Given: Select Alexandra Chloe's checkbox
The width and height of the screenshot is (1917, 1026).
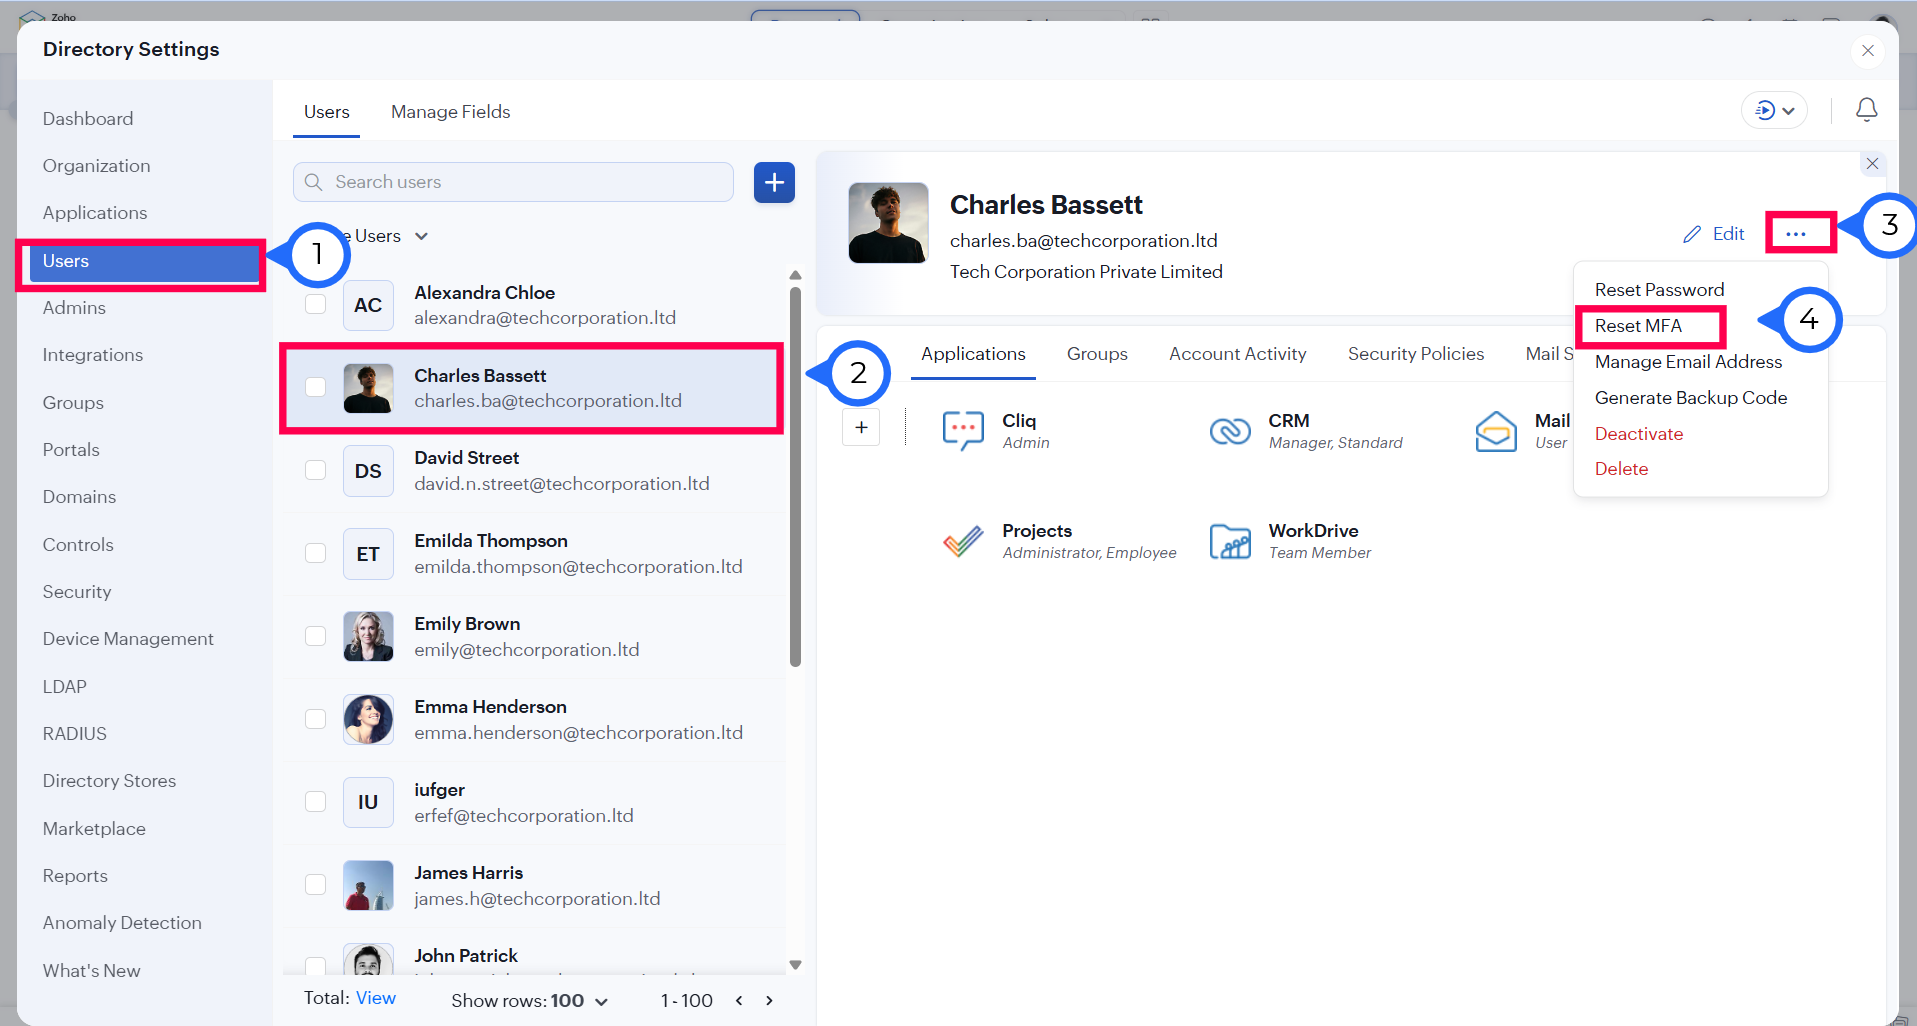Looking at the screenshot, I should click(x=315, y=304).
